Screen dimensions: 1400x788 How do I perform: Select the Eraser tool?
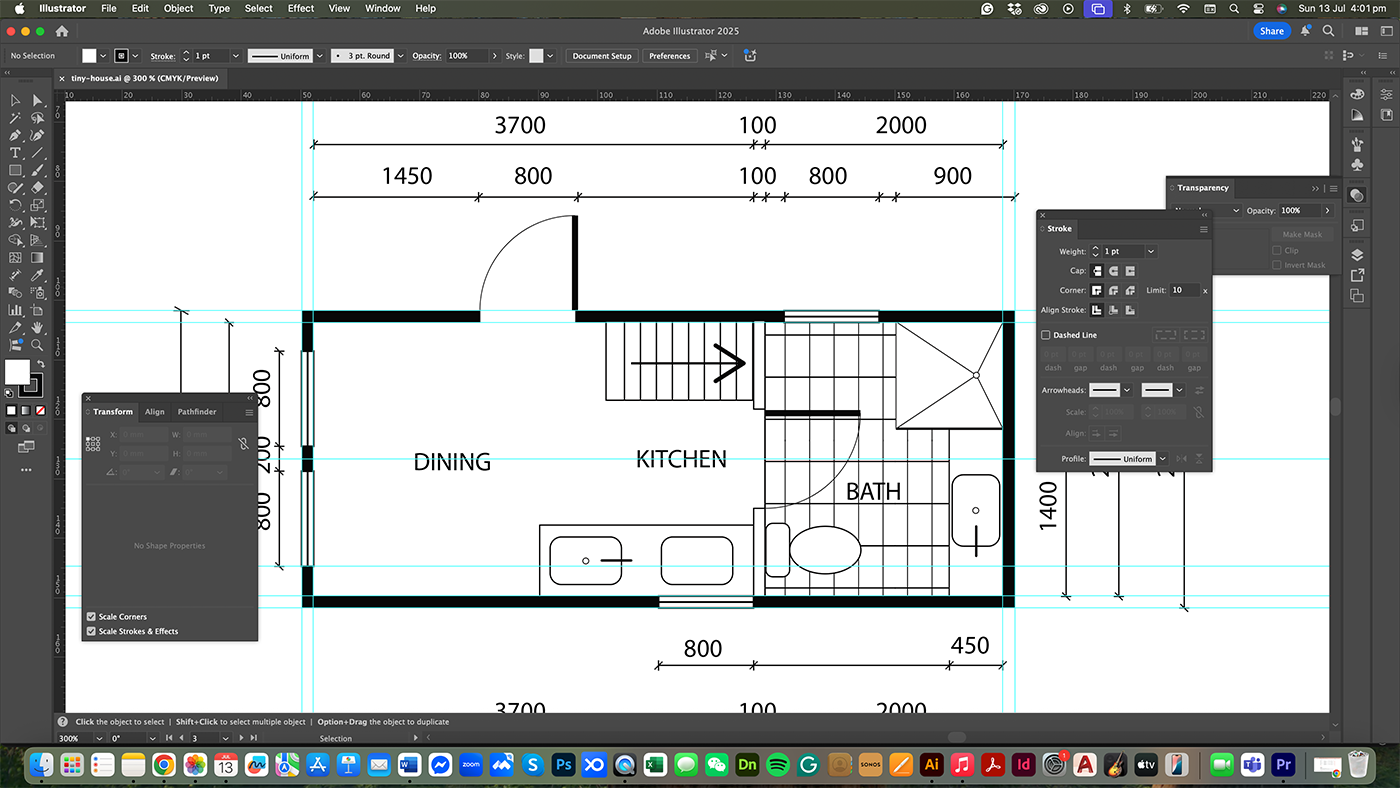tap(37, 188)
